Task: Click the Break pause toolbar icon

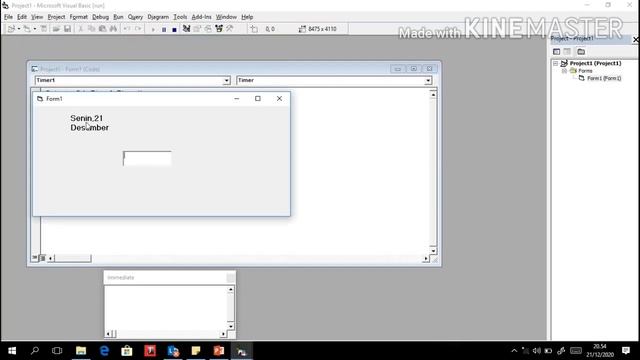Action: coord(164,29)
